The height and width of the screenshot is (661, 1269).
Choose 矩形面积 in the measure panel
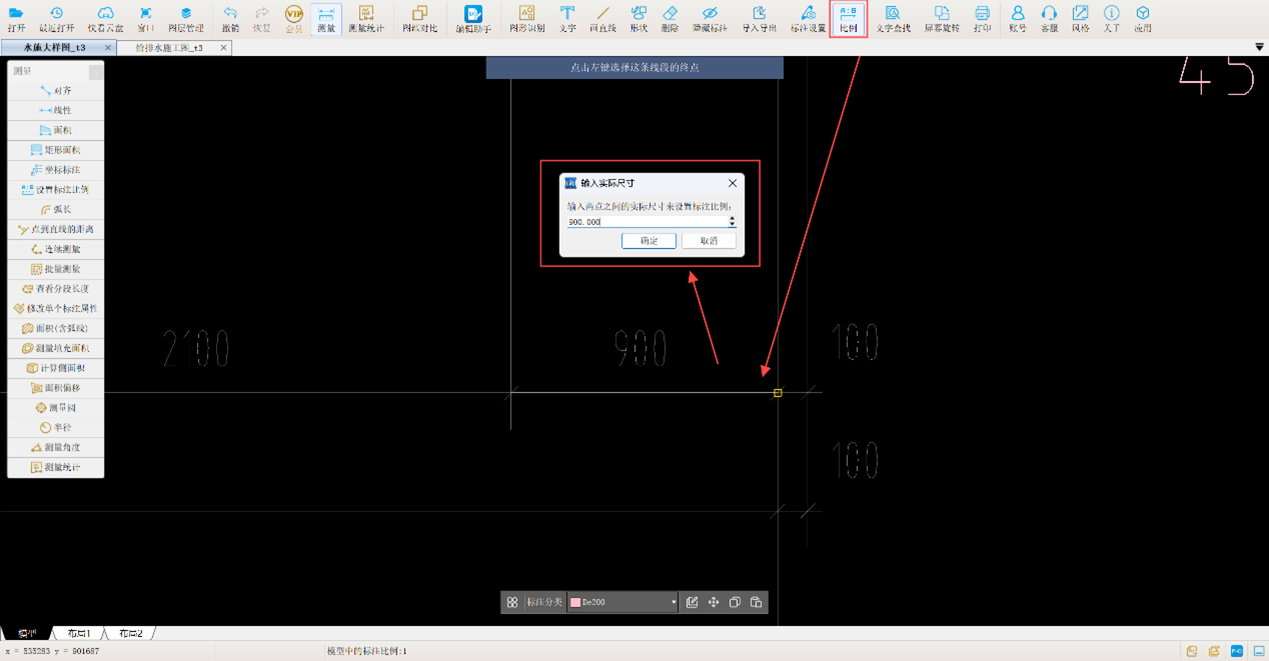pos(56,150)
